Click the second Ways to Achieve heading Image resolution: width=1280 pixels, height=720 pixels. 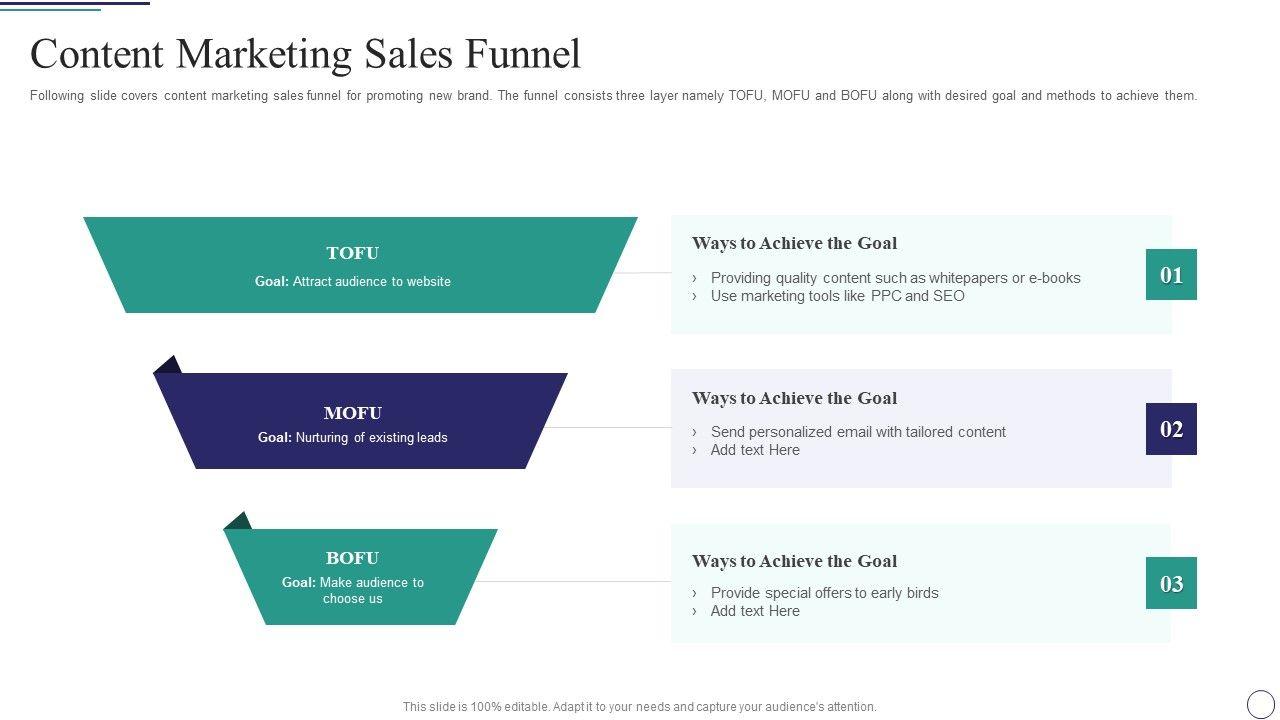coord(794,398)
